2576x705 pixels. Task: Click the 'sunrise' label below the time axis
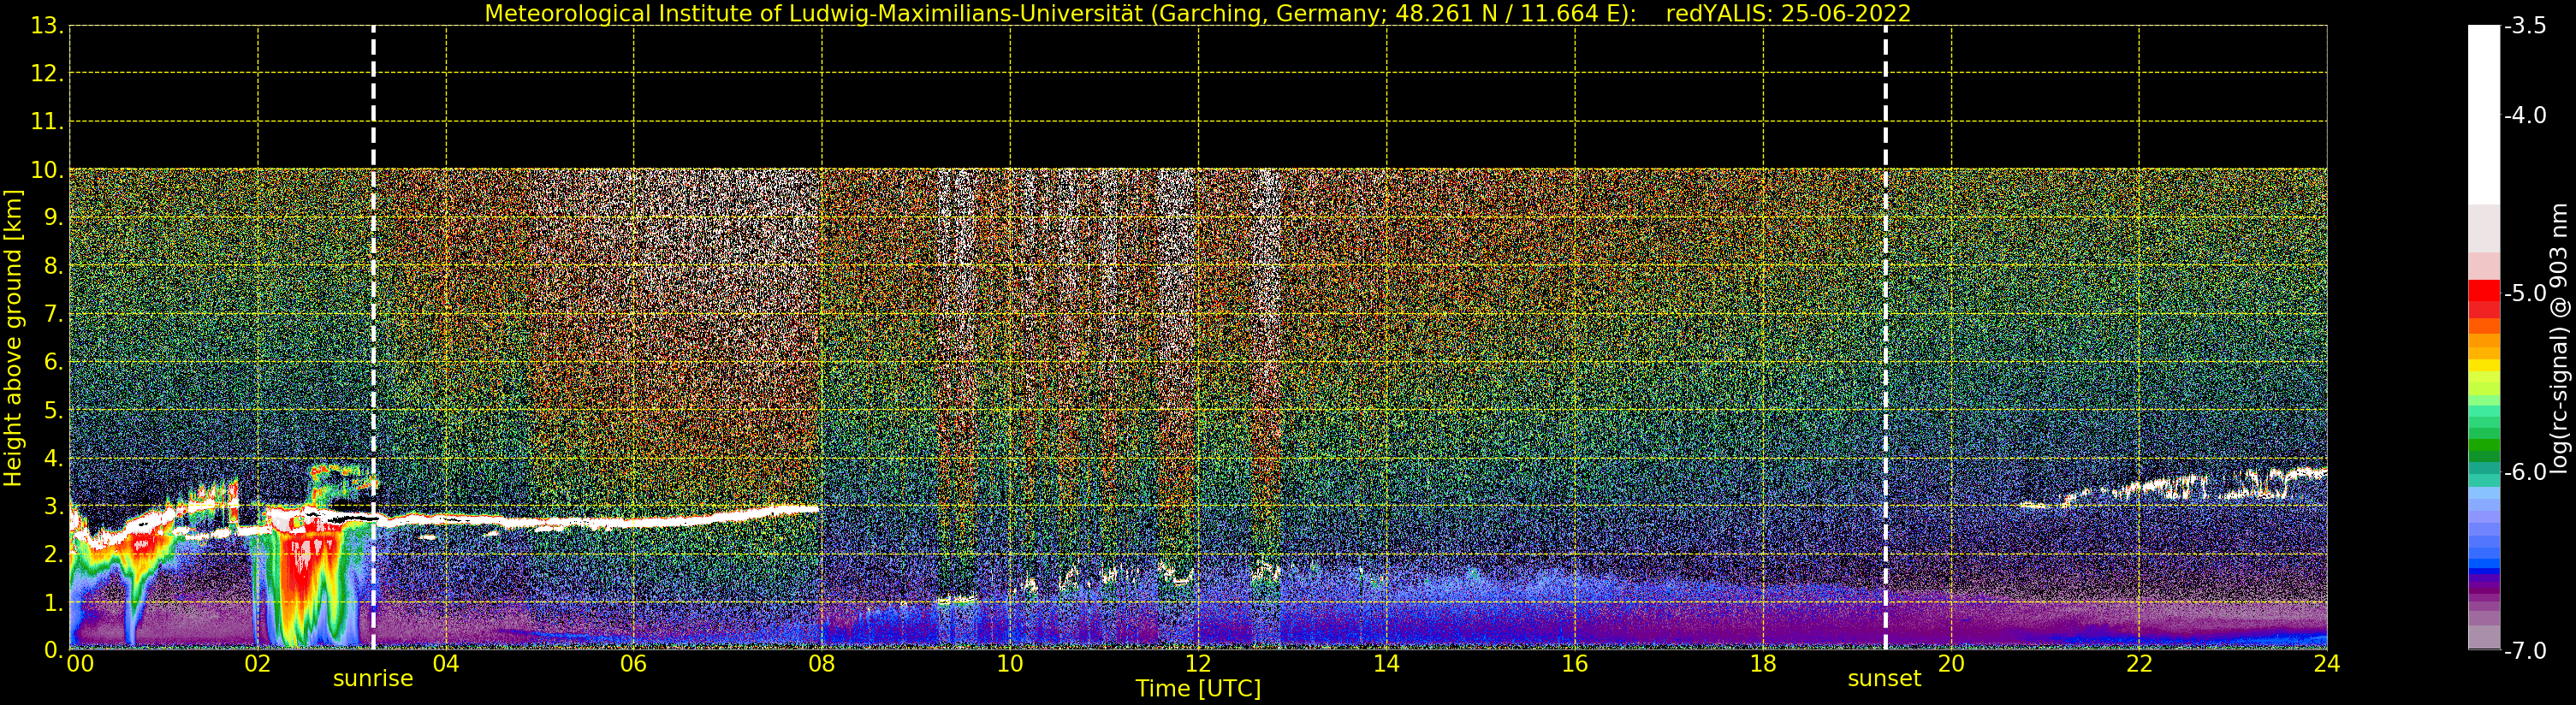tap(373, 679)
